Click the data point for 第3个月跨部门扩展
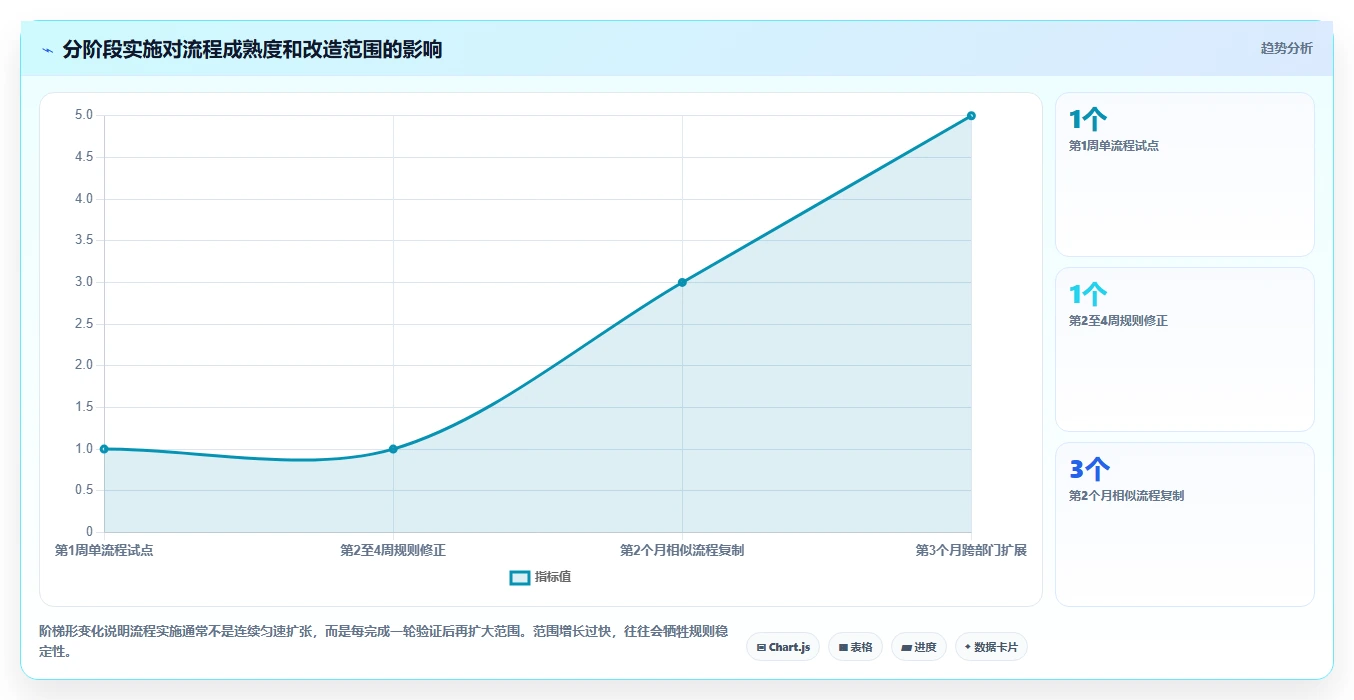Viewport: 1354px width, 700px height. pos(971,116)
